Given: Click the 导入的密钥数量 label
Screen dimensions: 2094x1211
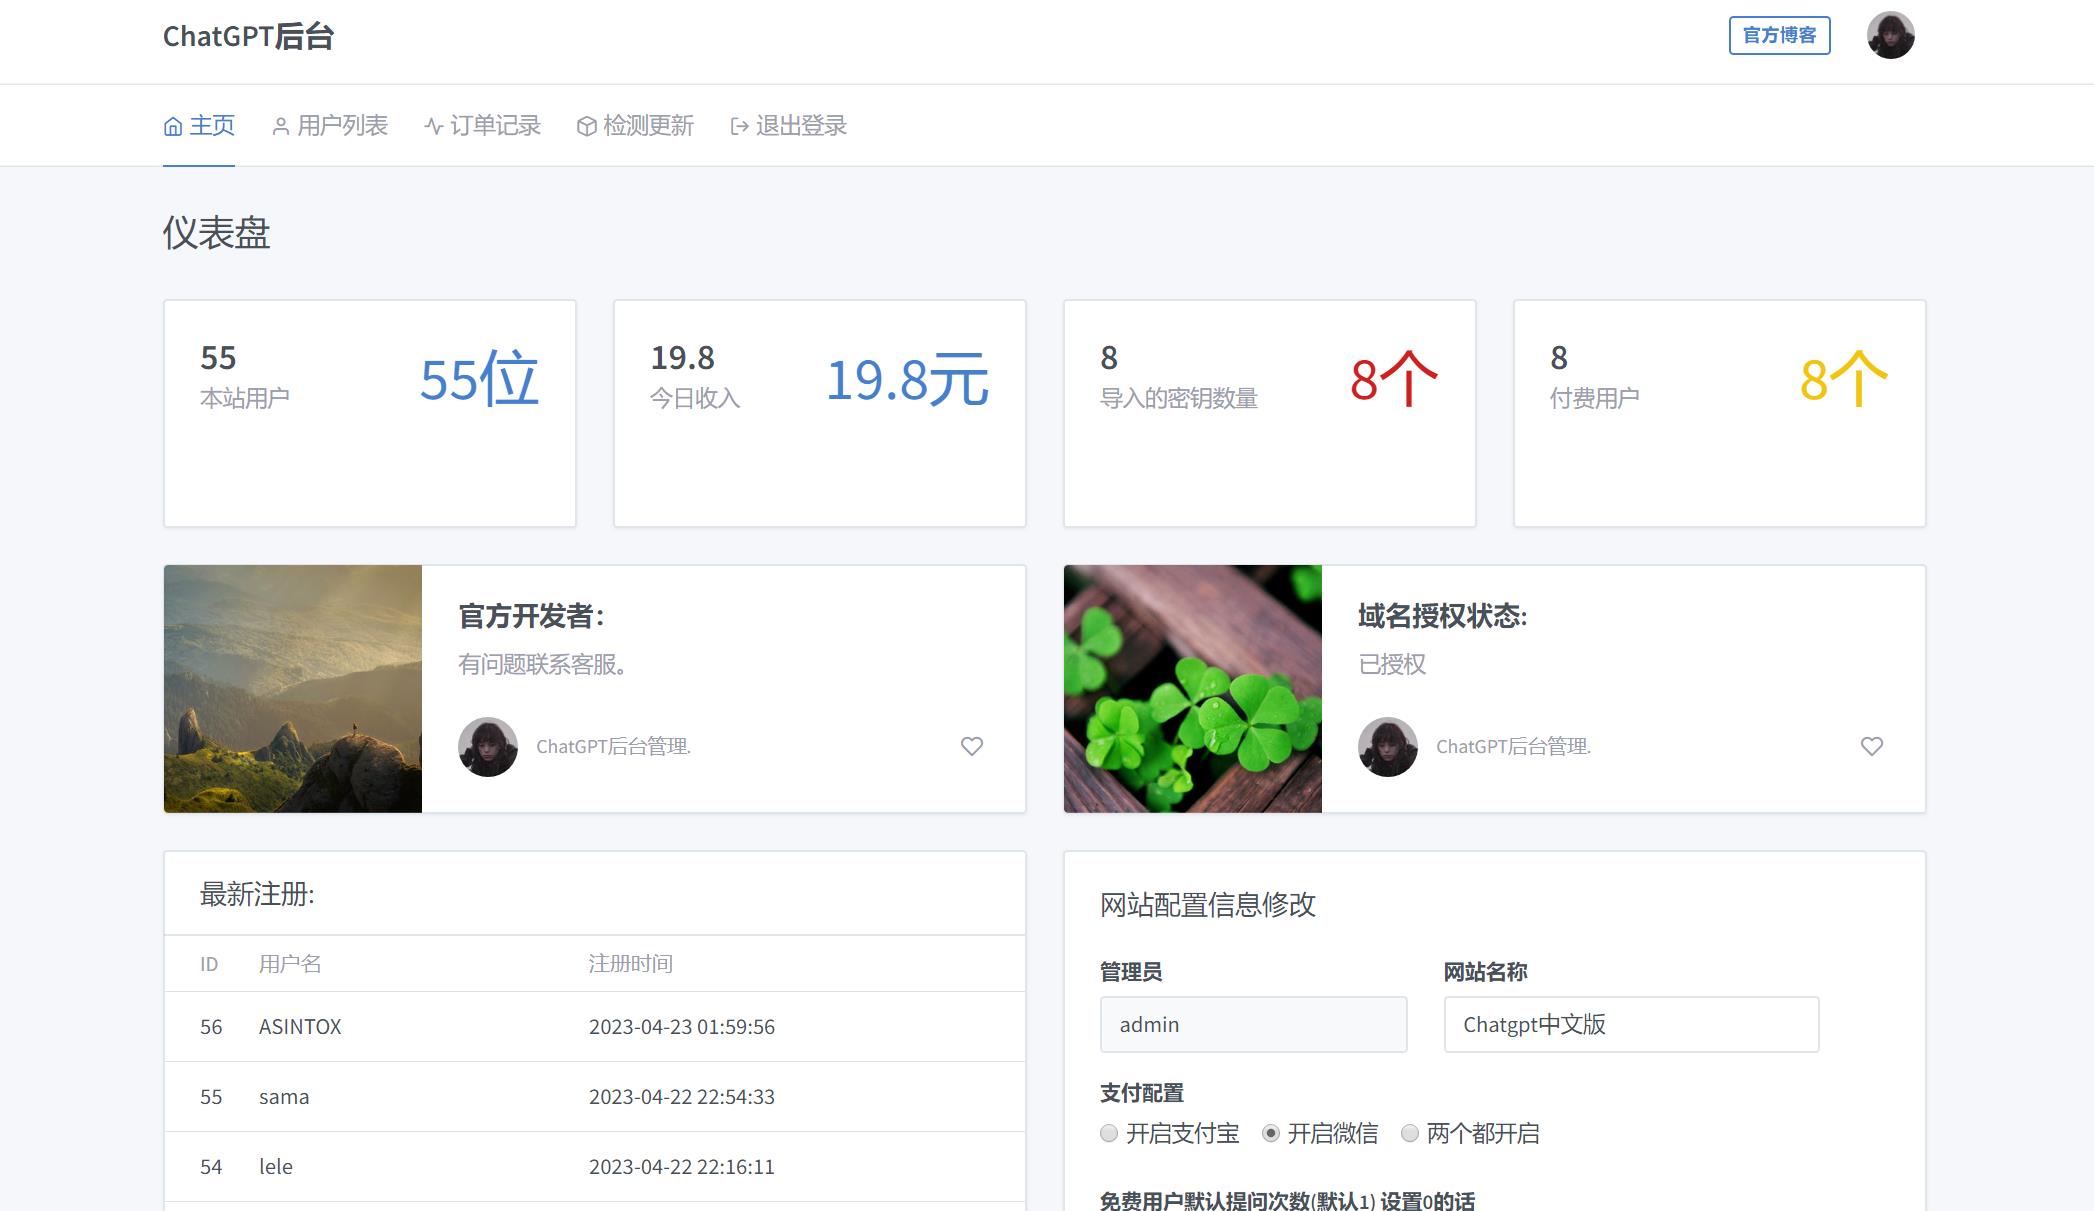Looking at the screenshot, I should coord(1179,398).
